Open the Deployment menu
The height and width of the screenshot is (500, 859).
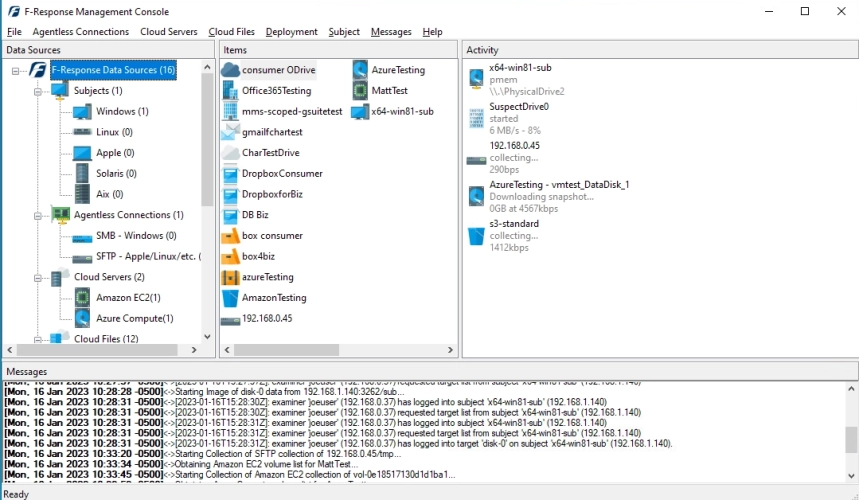[x=291, y=32]
